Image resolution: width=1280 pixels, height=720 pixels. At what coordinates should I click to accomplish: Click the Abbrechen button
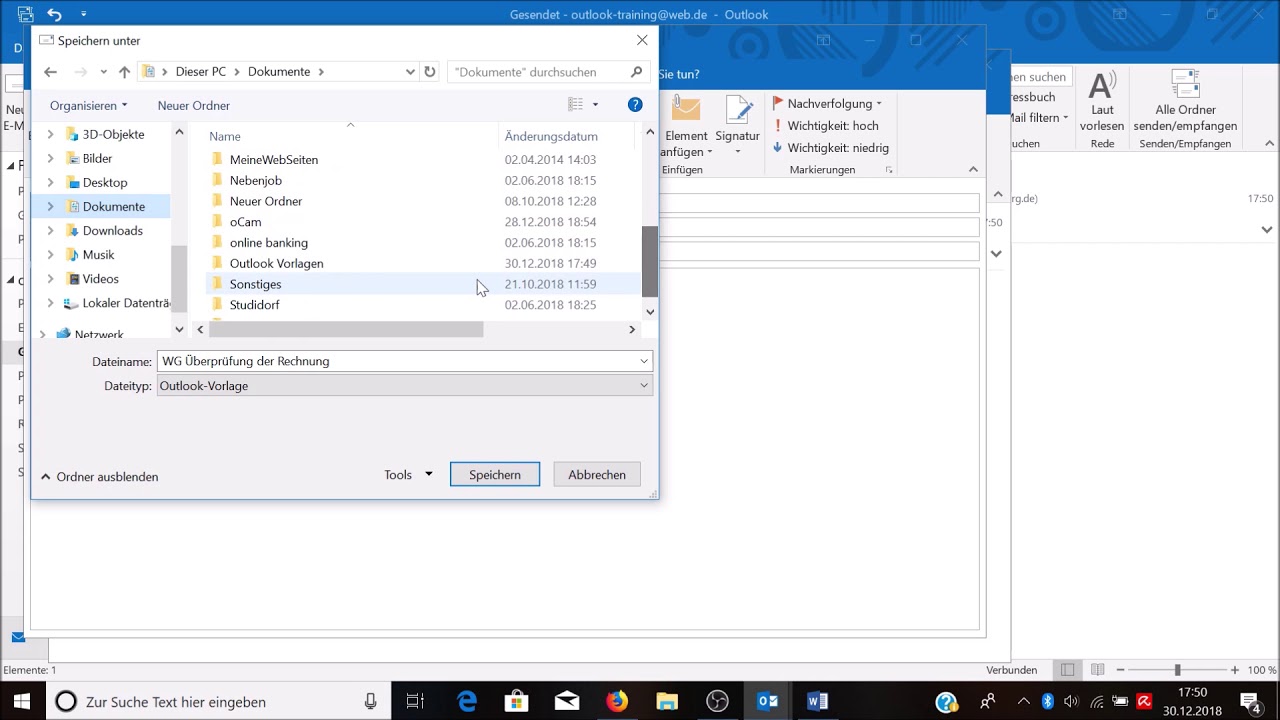point(597,475)
